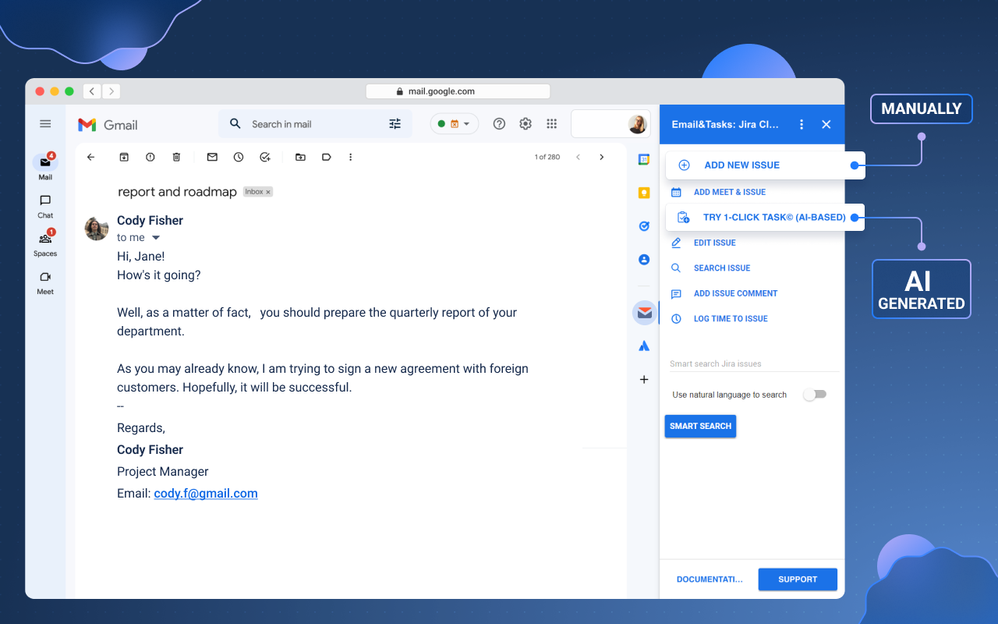Click the SMART SEARCH button

700,426
